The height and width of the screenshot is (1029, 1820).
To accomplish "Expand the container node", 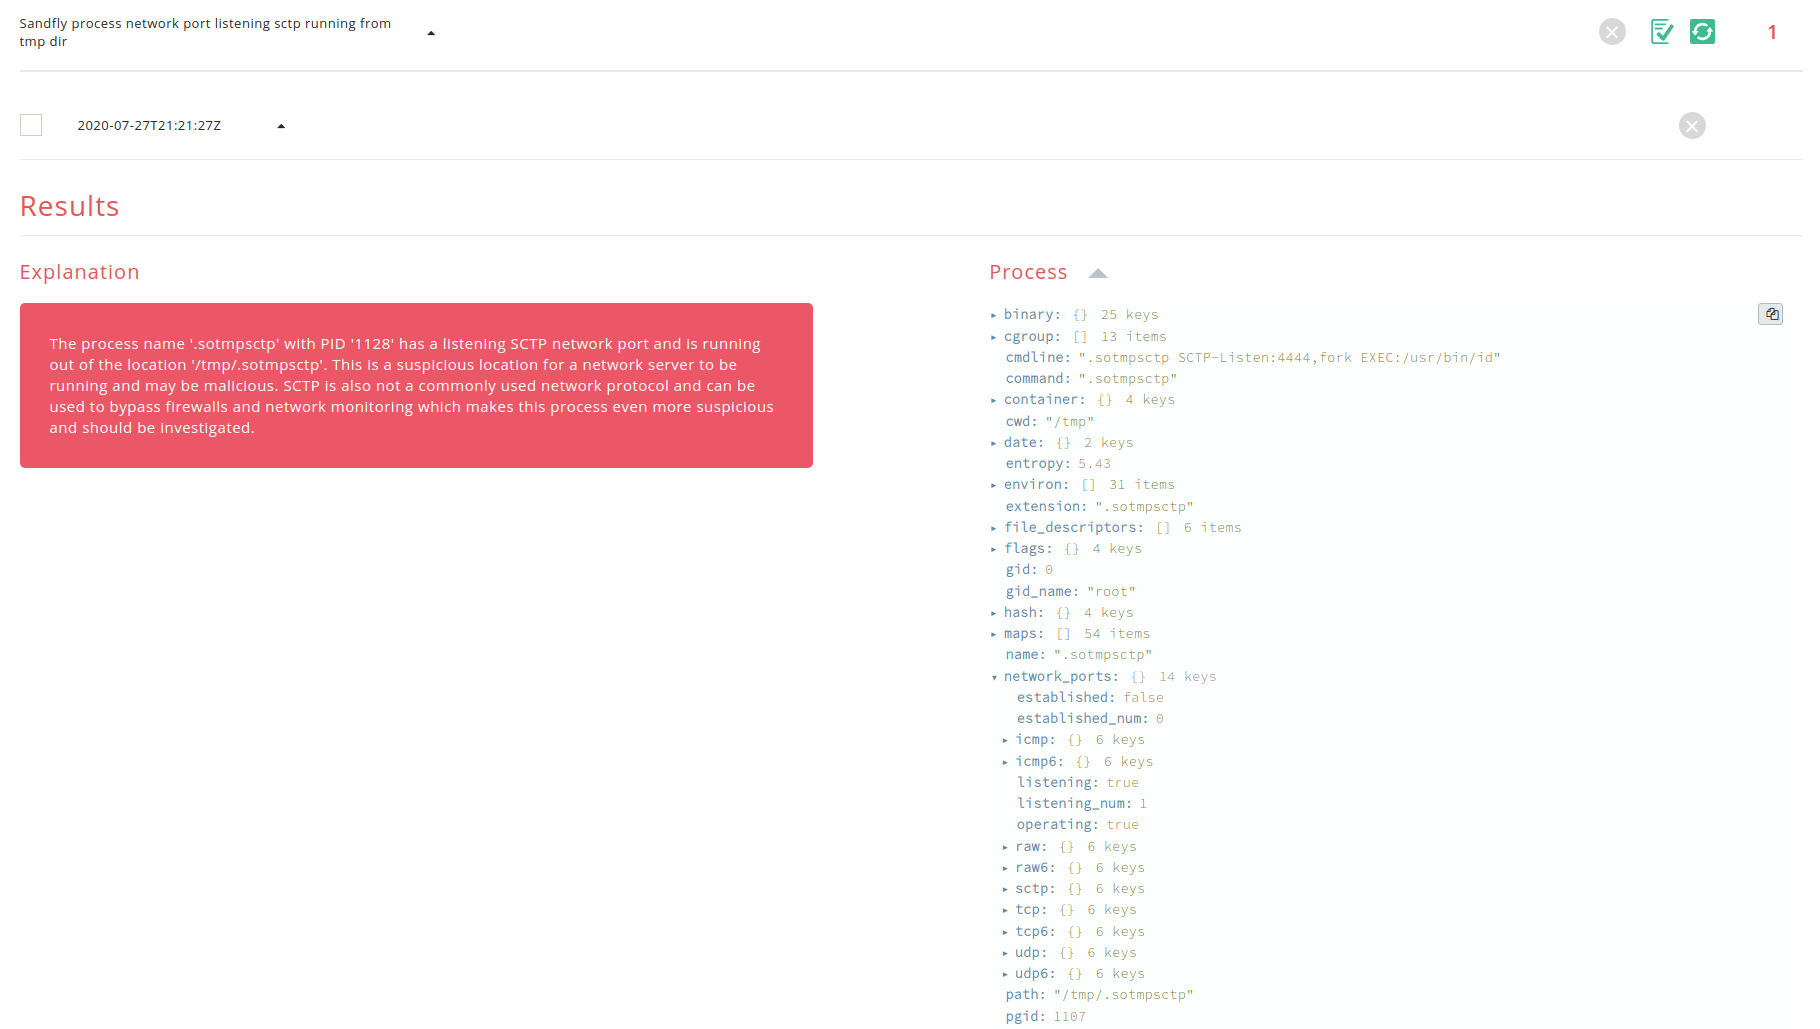I will coord(994,400).
